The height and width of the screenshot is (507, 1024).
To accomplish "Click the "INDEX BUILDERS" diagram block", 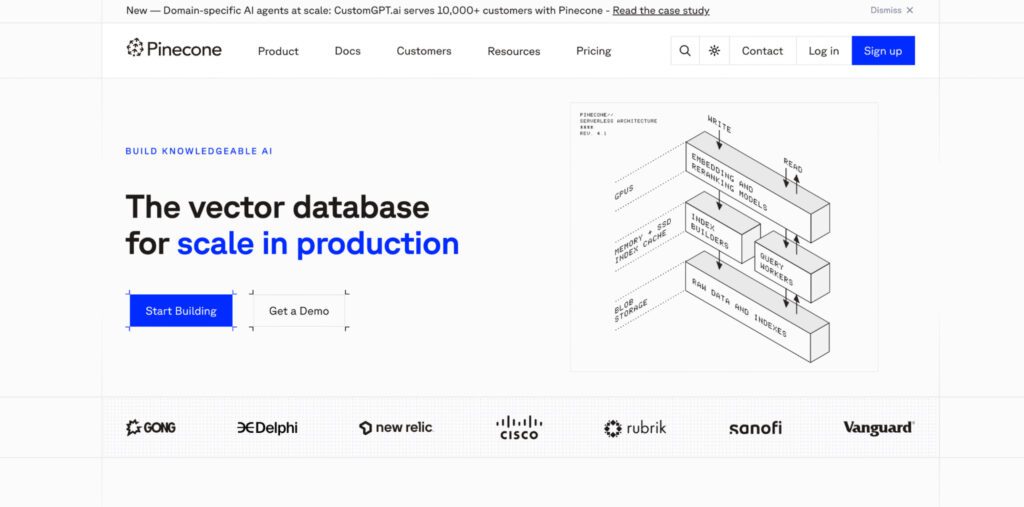I will click(x=722, y=227).
